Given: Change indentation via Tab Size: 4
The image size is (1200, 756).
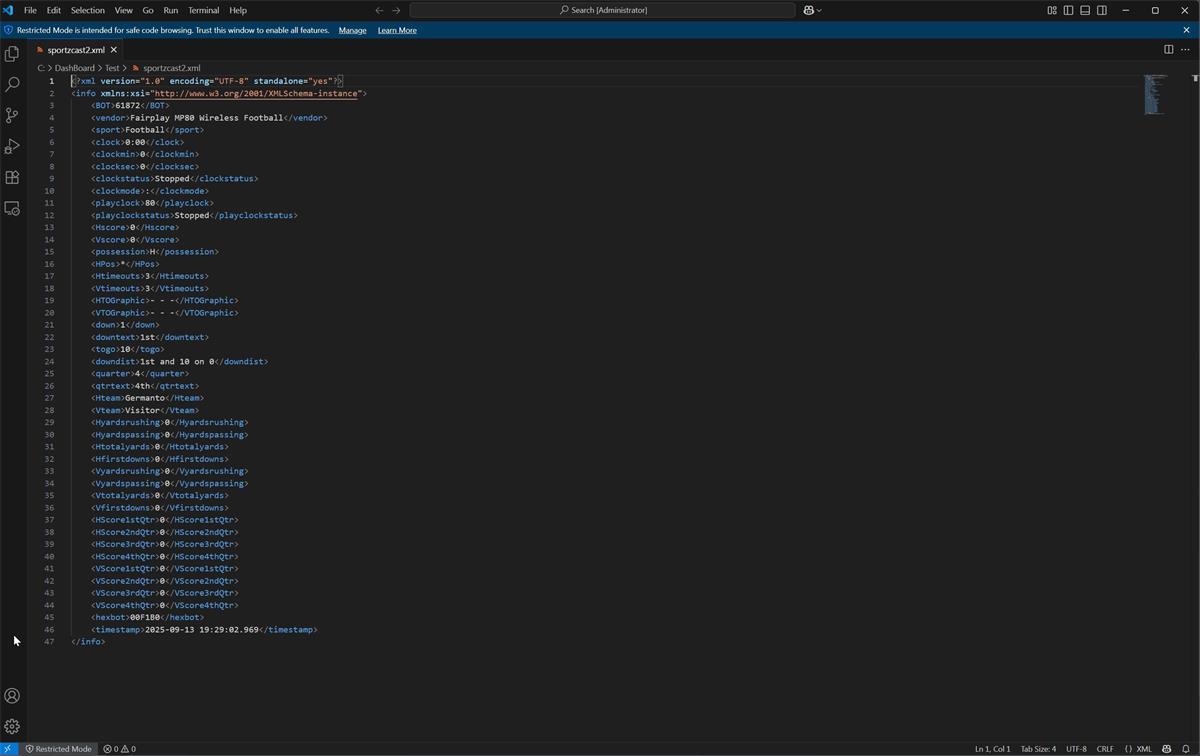Looking at the screenshot, I should pos(1038,748).
